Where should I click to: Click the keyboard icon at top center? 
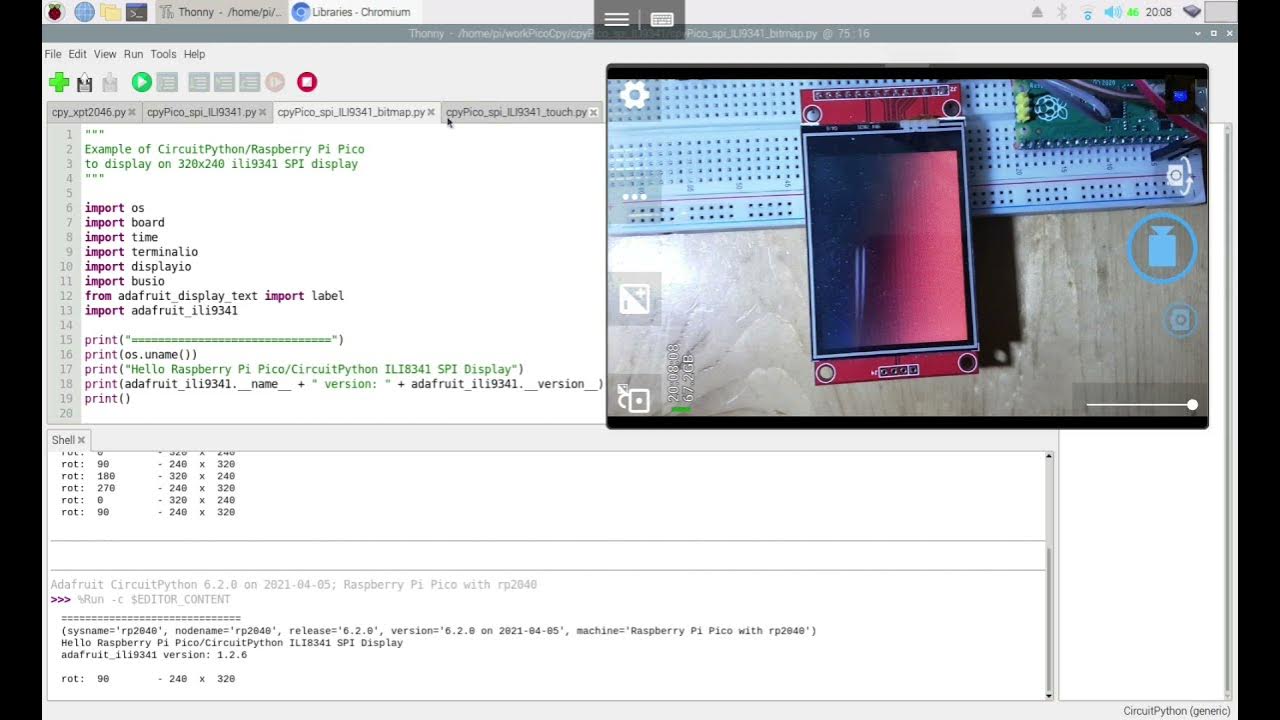pos(661,19)
